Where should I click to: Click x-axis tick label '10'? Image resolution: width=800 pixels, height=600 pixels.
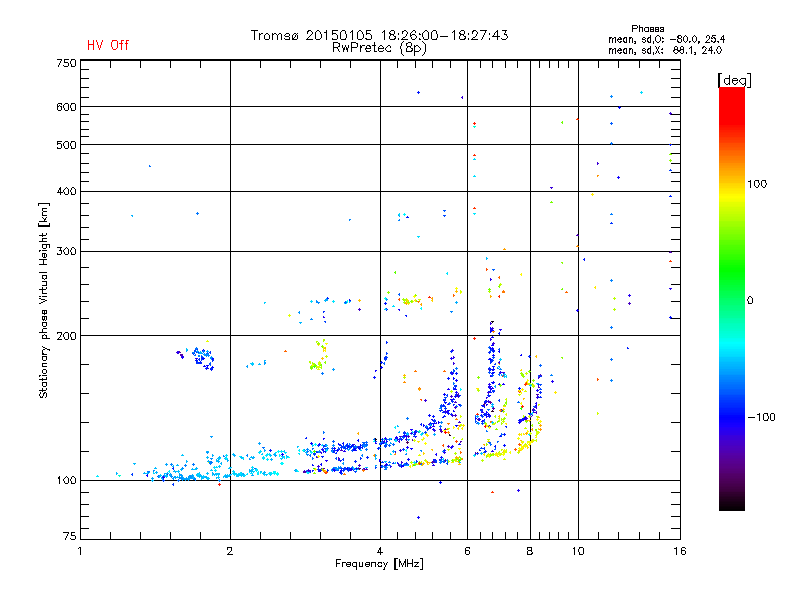click(578, 551)
